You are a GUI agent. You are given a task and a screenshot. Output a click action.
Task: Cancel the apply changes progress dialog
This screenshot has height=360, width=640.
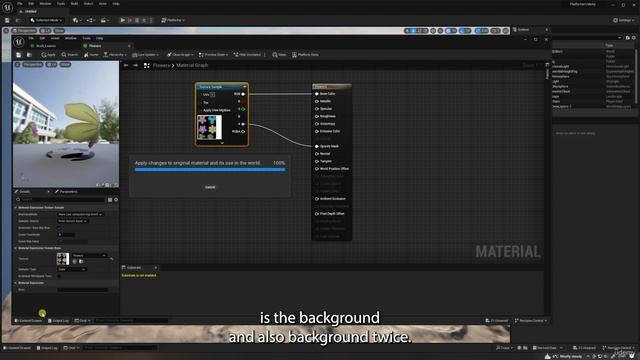(210, 187)
